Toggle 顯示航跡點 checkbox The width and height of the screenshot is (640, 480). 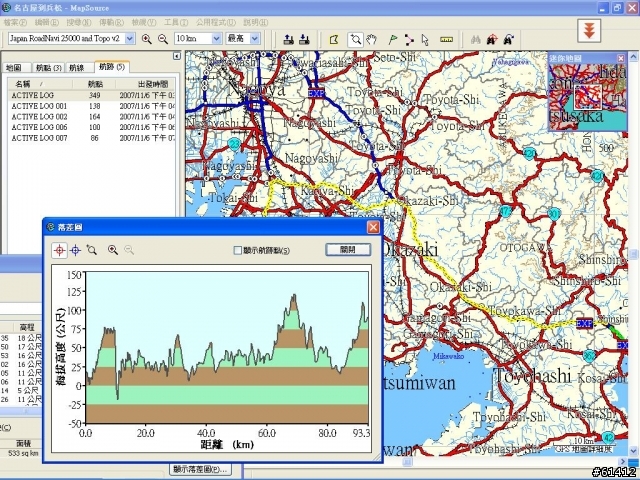pos(238,250)
